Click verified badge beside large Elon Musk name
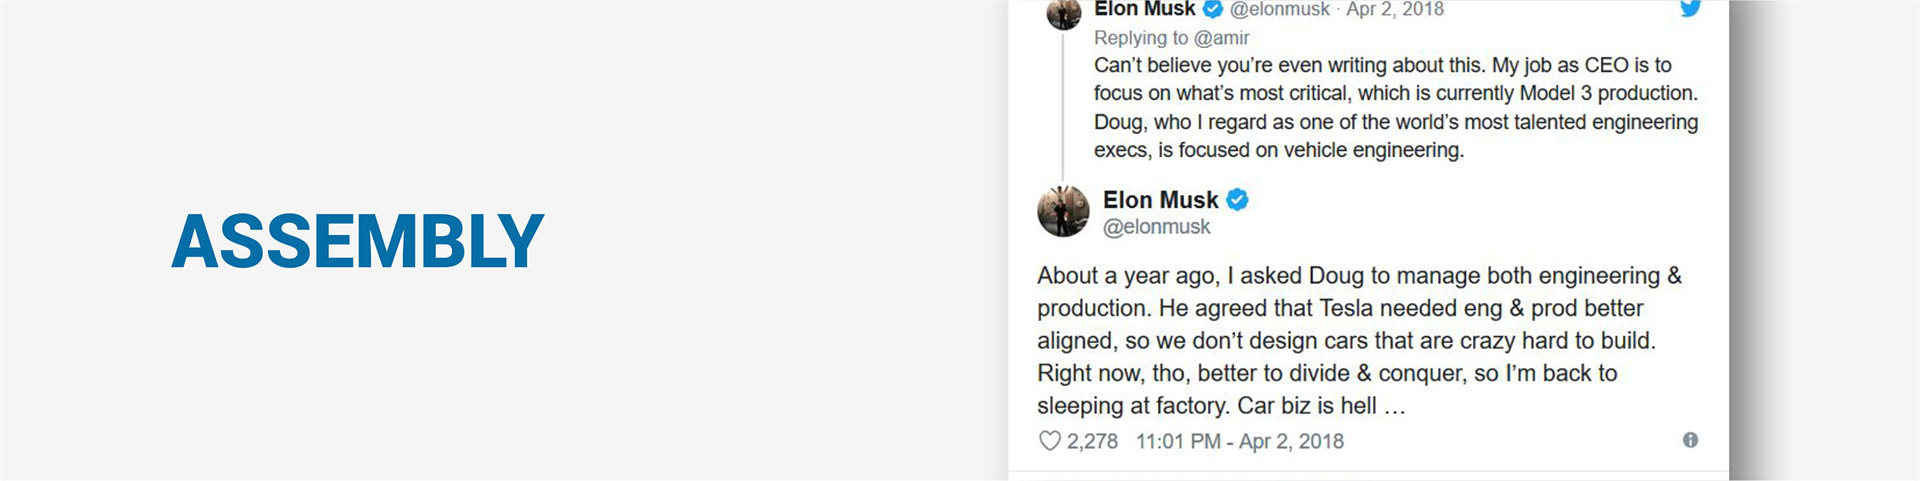Image resolution: width=1920 pixels, height=481 pixels. [x=1237, y=200]
